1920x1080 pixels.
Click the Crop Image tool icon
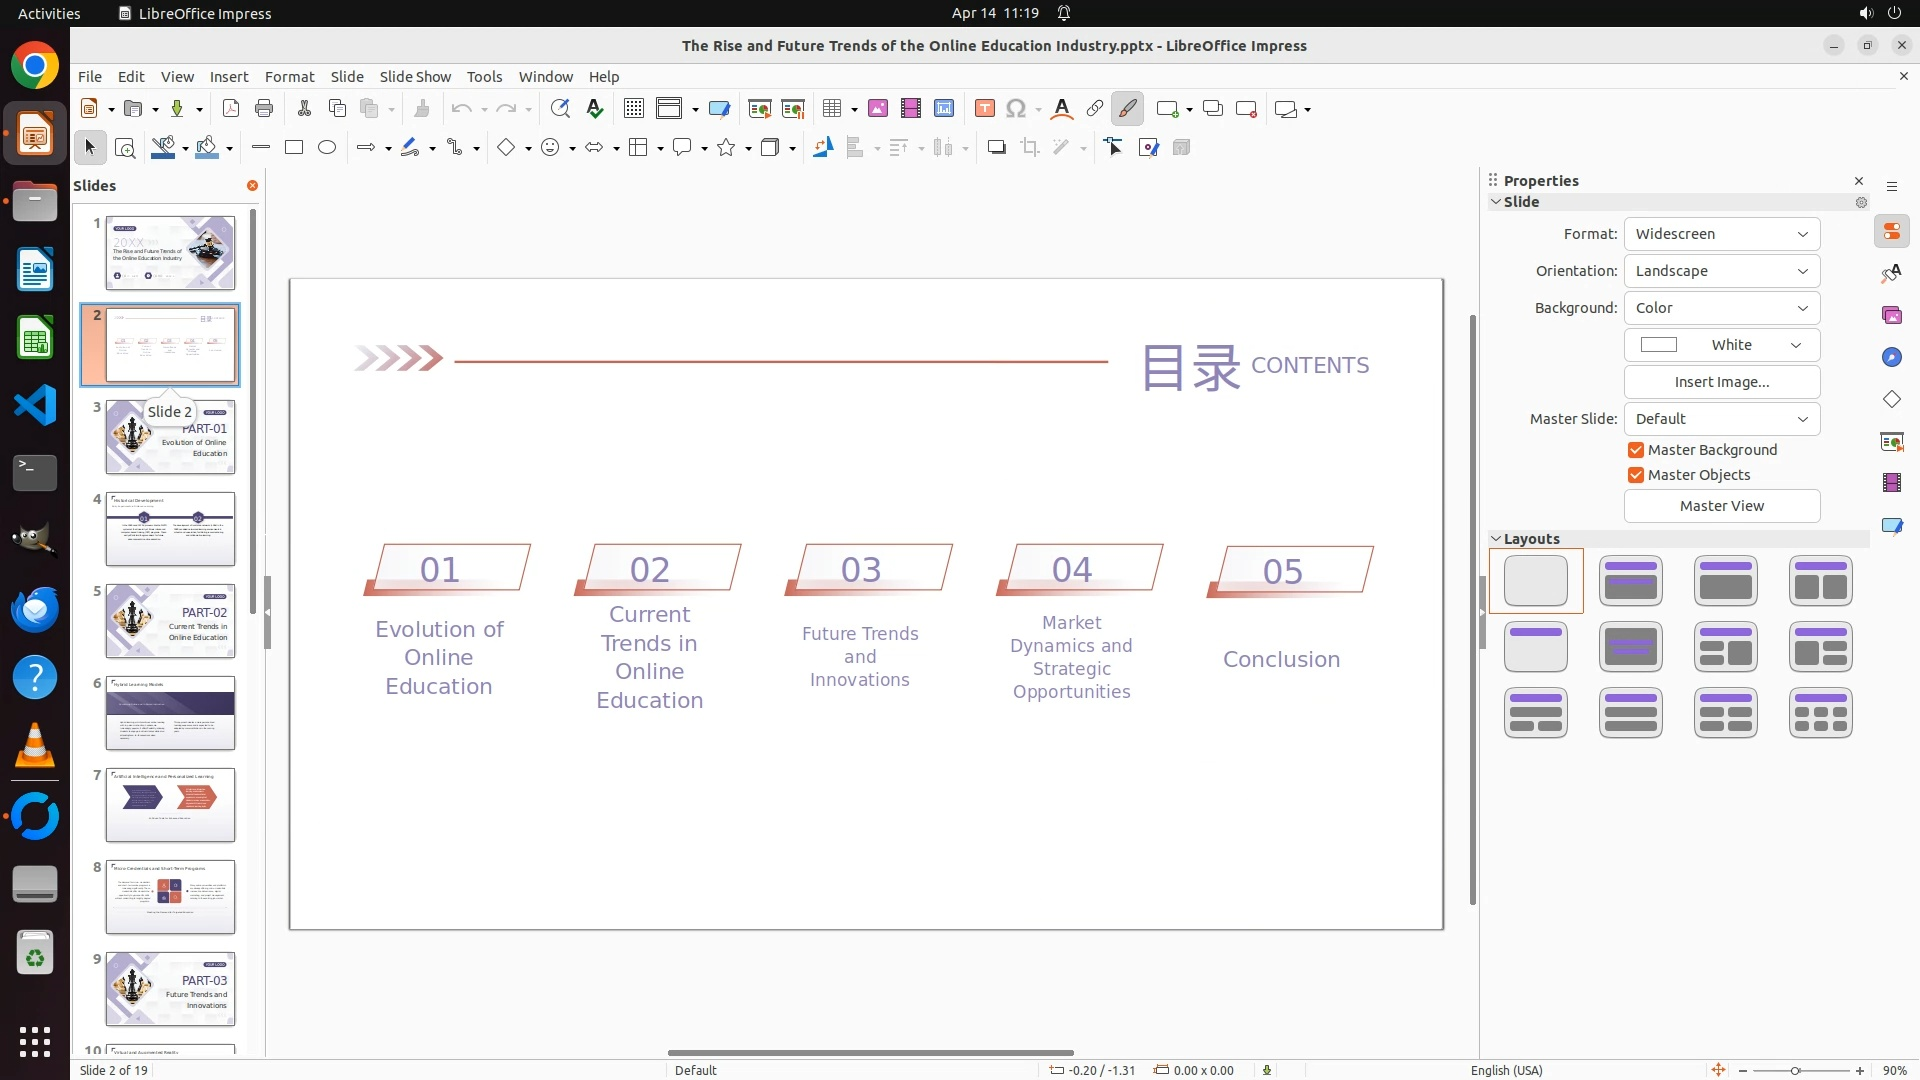[x=1029, y=148]
